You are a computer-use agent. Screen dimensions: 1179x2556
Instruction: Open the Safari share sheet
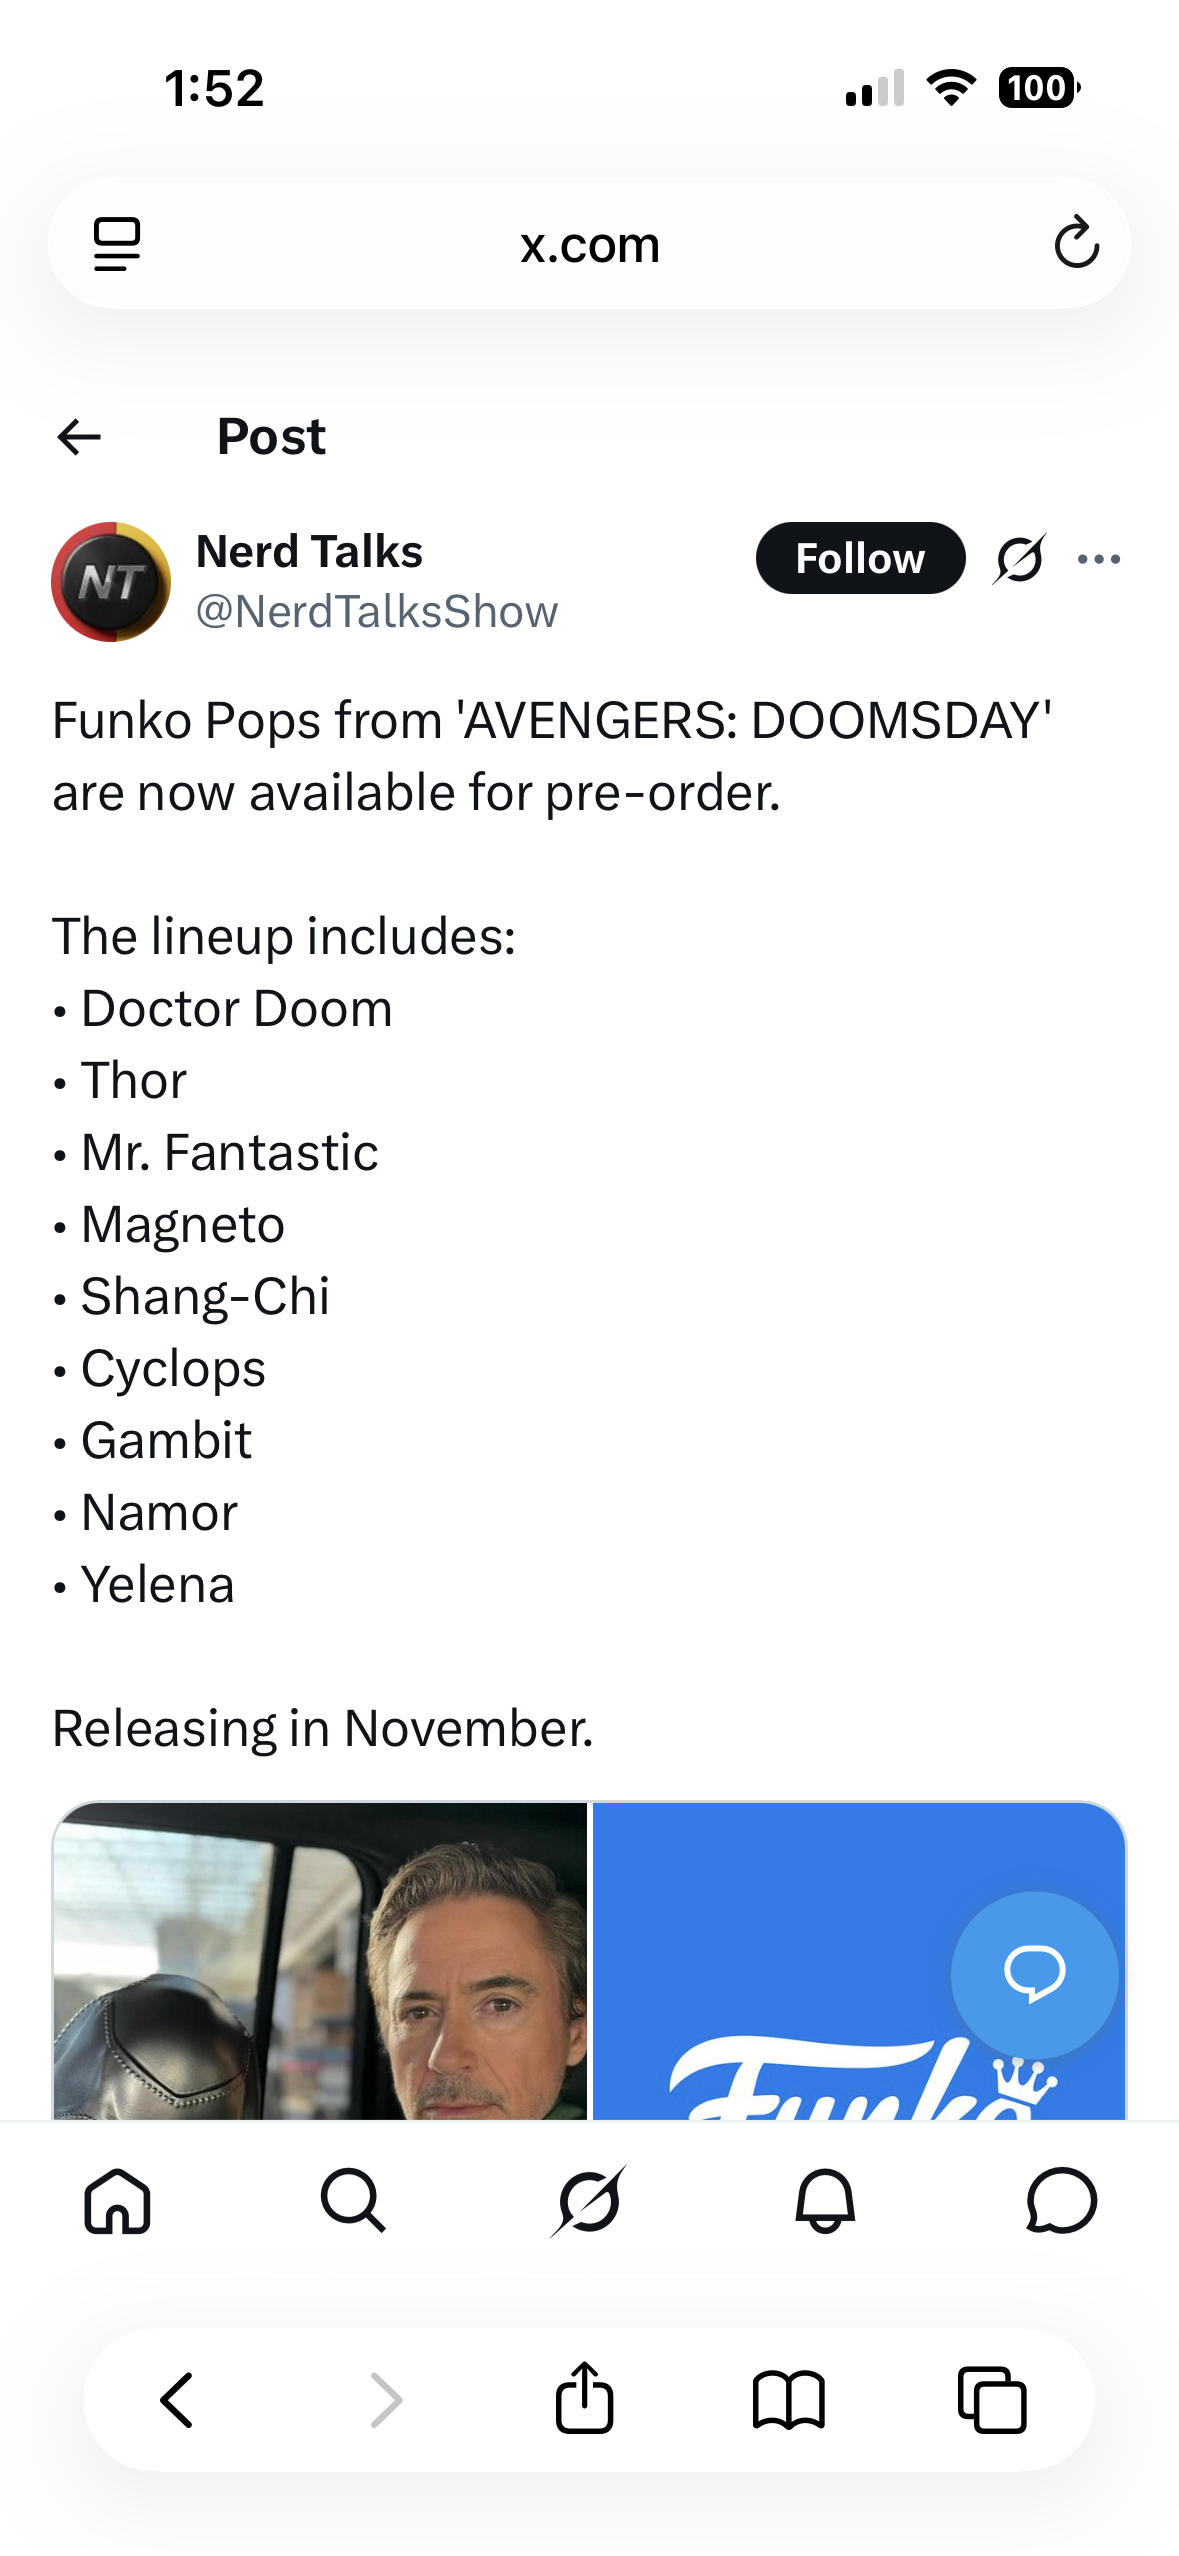tap(584, 2397)
